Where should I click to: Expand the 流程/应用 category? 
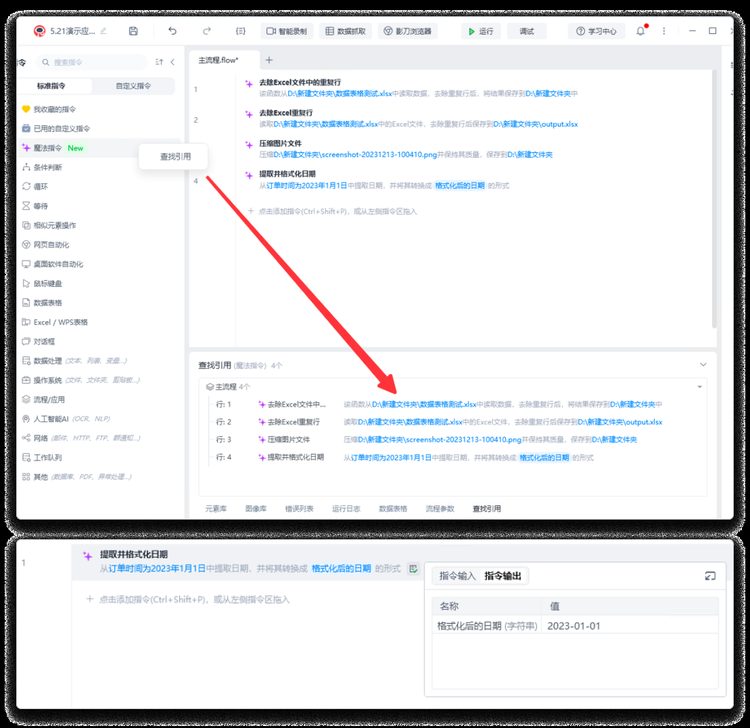pyautogui.click(x=43, y=399)
